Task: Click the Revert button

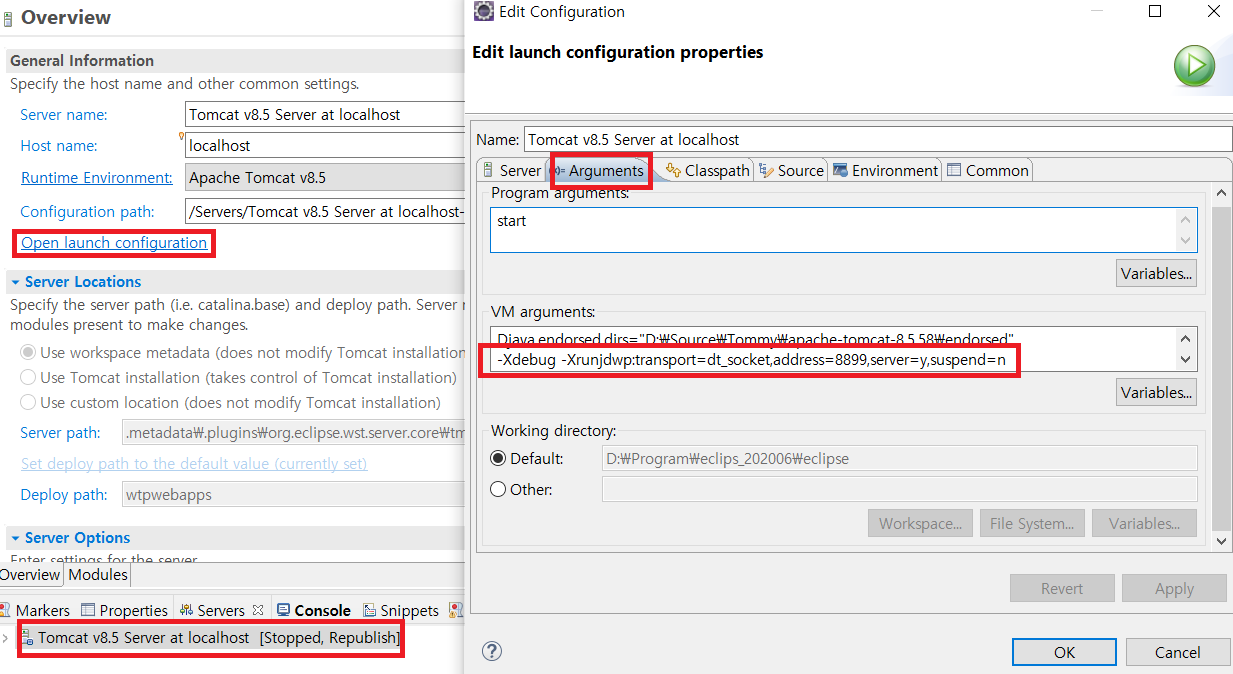Action: point(1062,588)
